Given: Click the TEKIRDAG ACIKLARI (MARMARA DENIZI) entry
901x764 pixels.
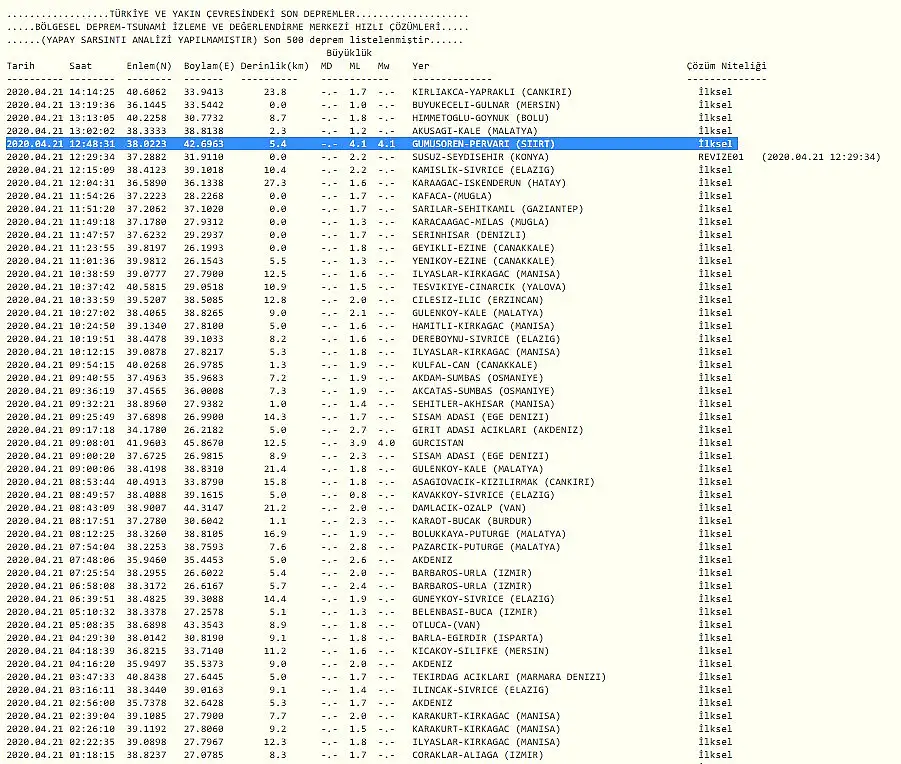Looking at the screenshot, I should click(x=509, y=677).
